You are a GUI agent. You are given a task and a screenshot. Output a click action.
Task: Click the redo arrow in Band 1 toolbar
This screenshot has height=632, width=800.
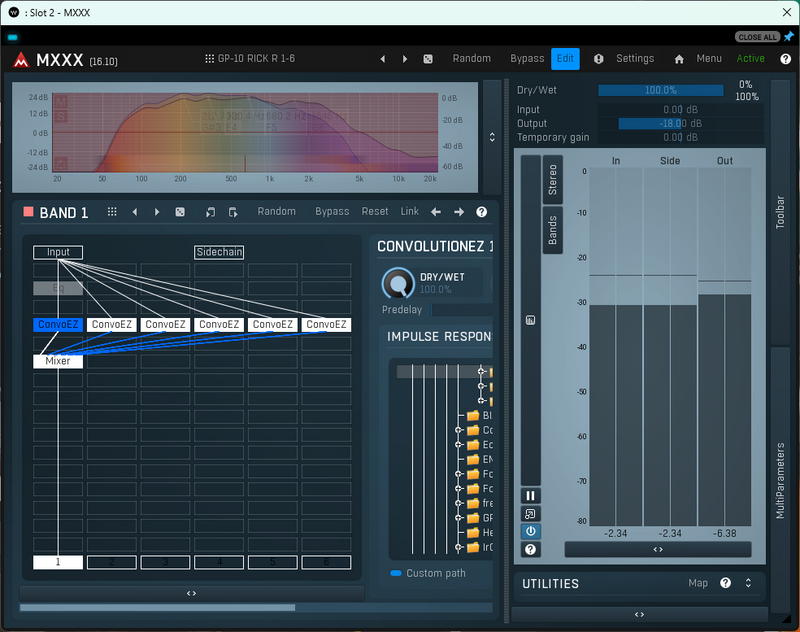pos(231,211)
